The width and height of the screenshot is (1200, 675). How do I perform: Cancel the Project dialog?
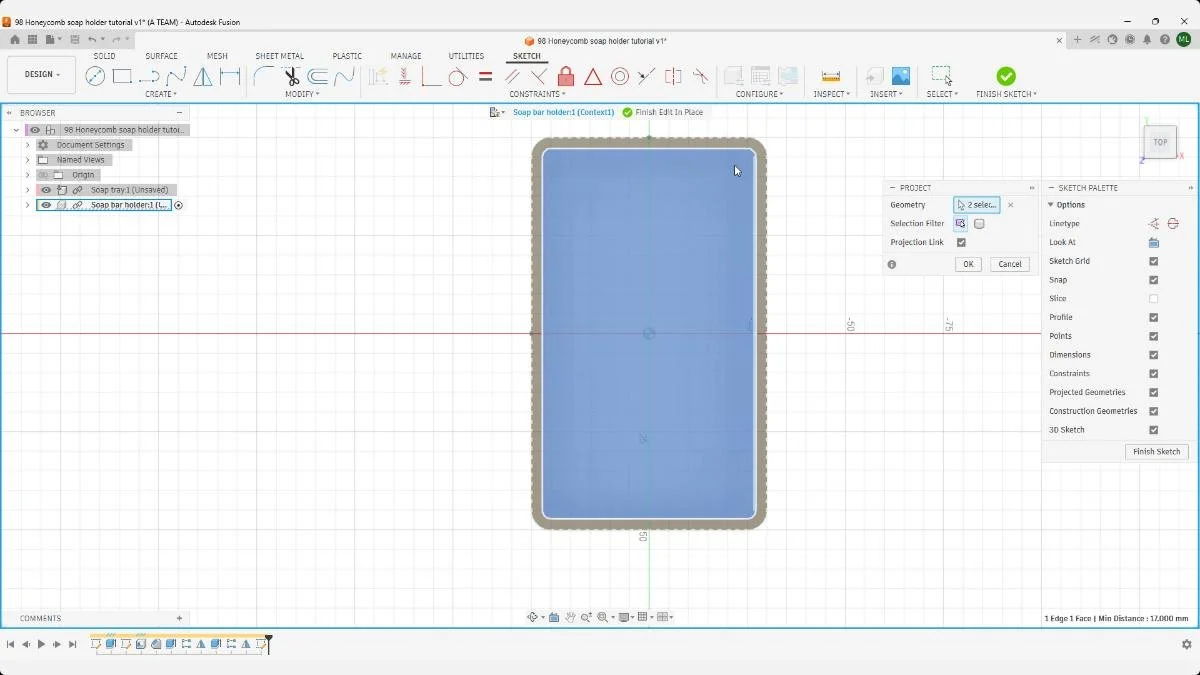coord(1010,264)
